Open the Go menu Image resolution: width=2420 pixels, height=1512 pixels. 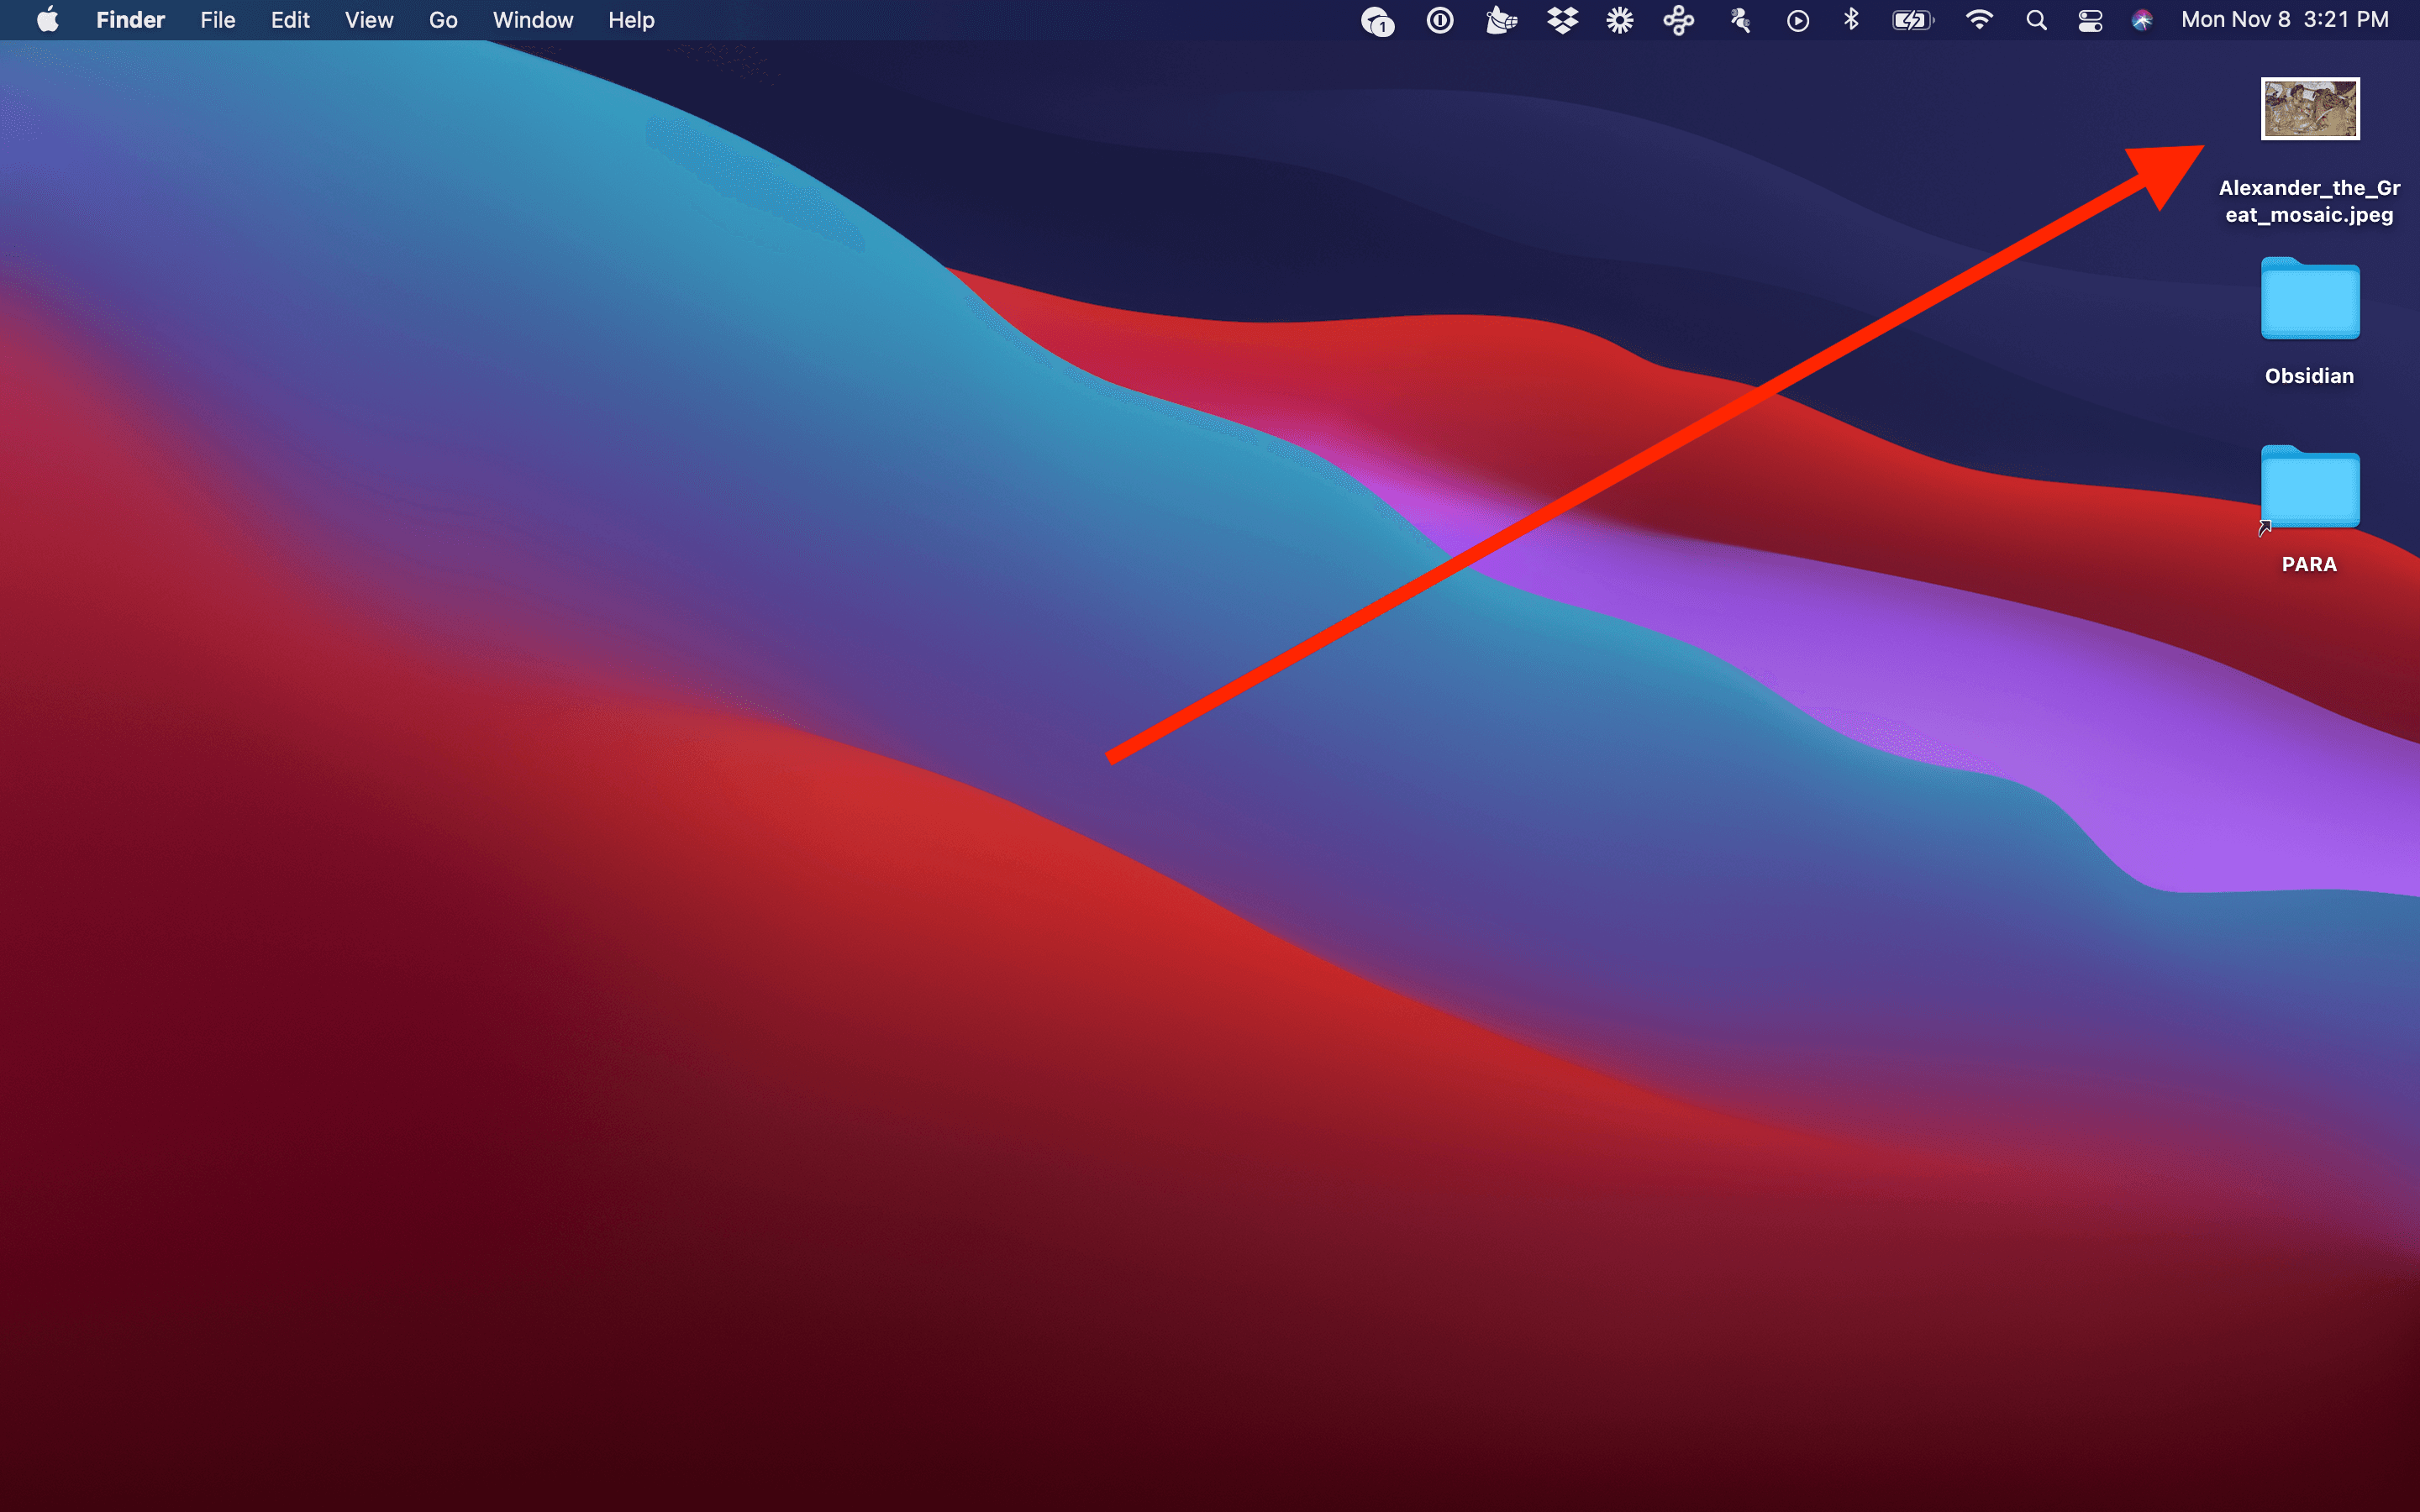pyautogui.click(x=443, y=20)
